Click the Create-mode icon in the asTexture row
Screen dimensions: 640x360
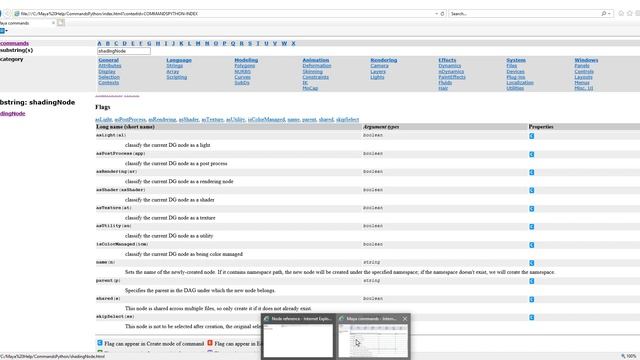[531, 209]
